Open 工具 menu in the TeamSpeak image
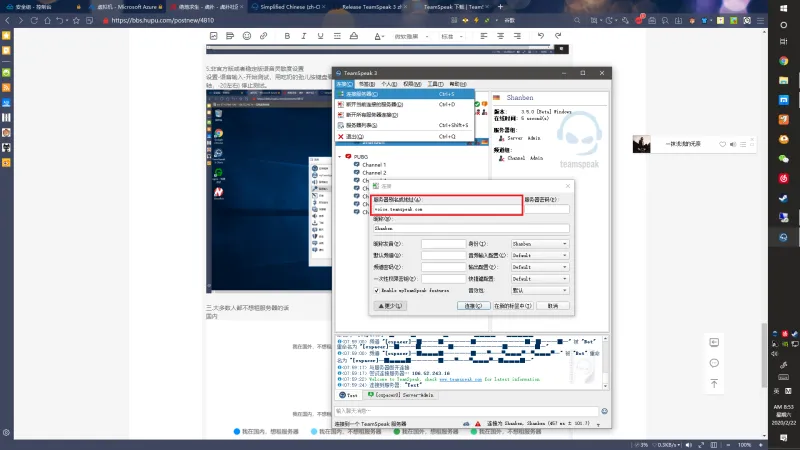Image resolution: width=800 pixels, height=450 pixels. pos(435,84)
